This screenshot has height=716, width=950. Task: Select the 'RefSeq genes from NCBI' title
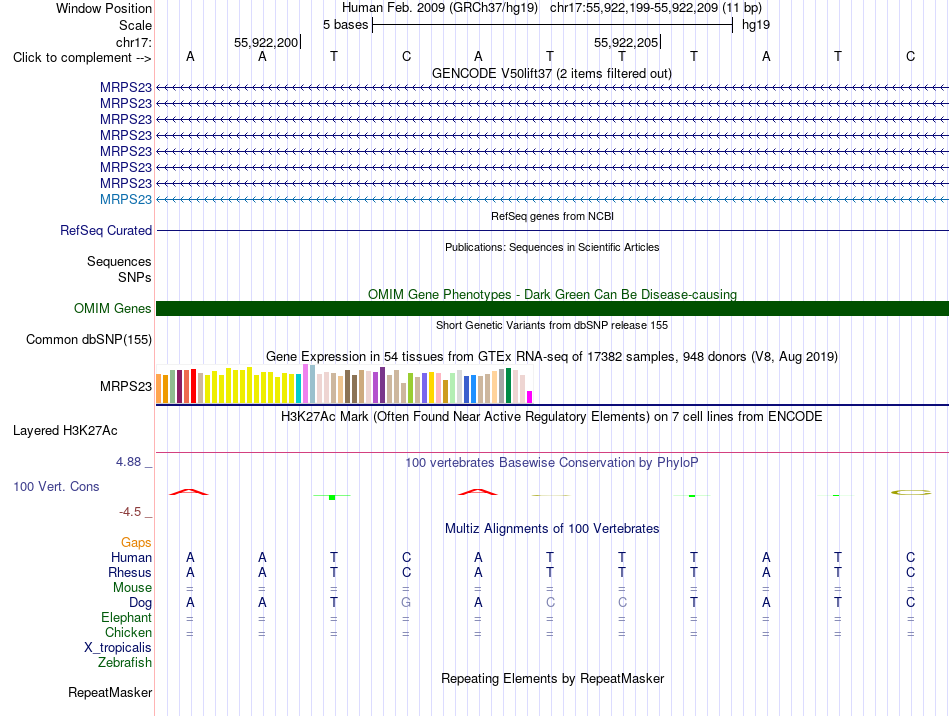pos(553,216)
